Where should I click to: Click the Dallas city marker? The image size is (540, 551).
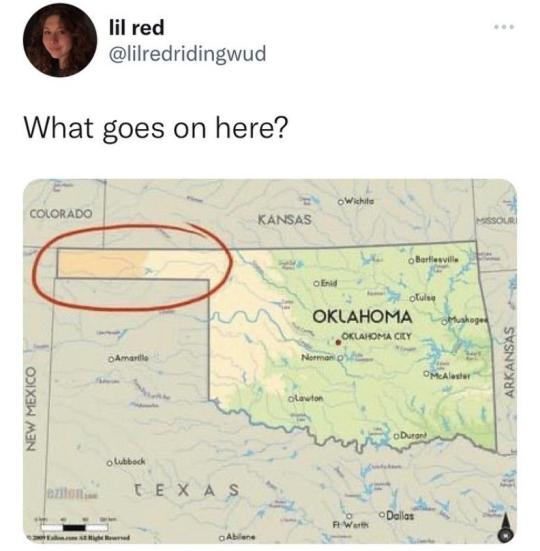point(382,515)
